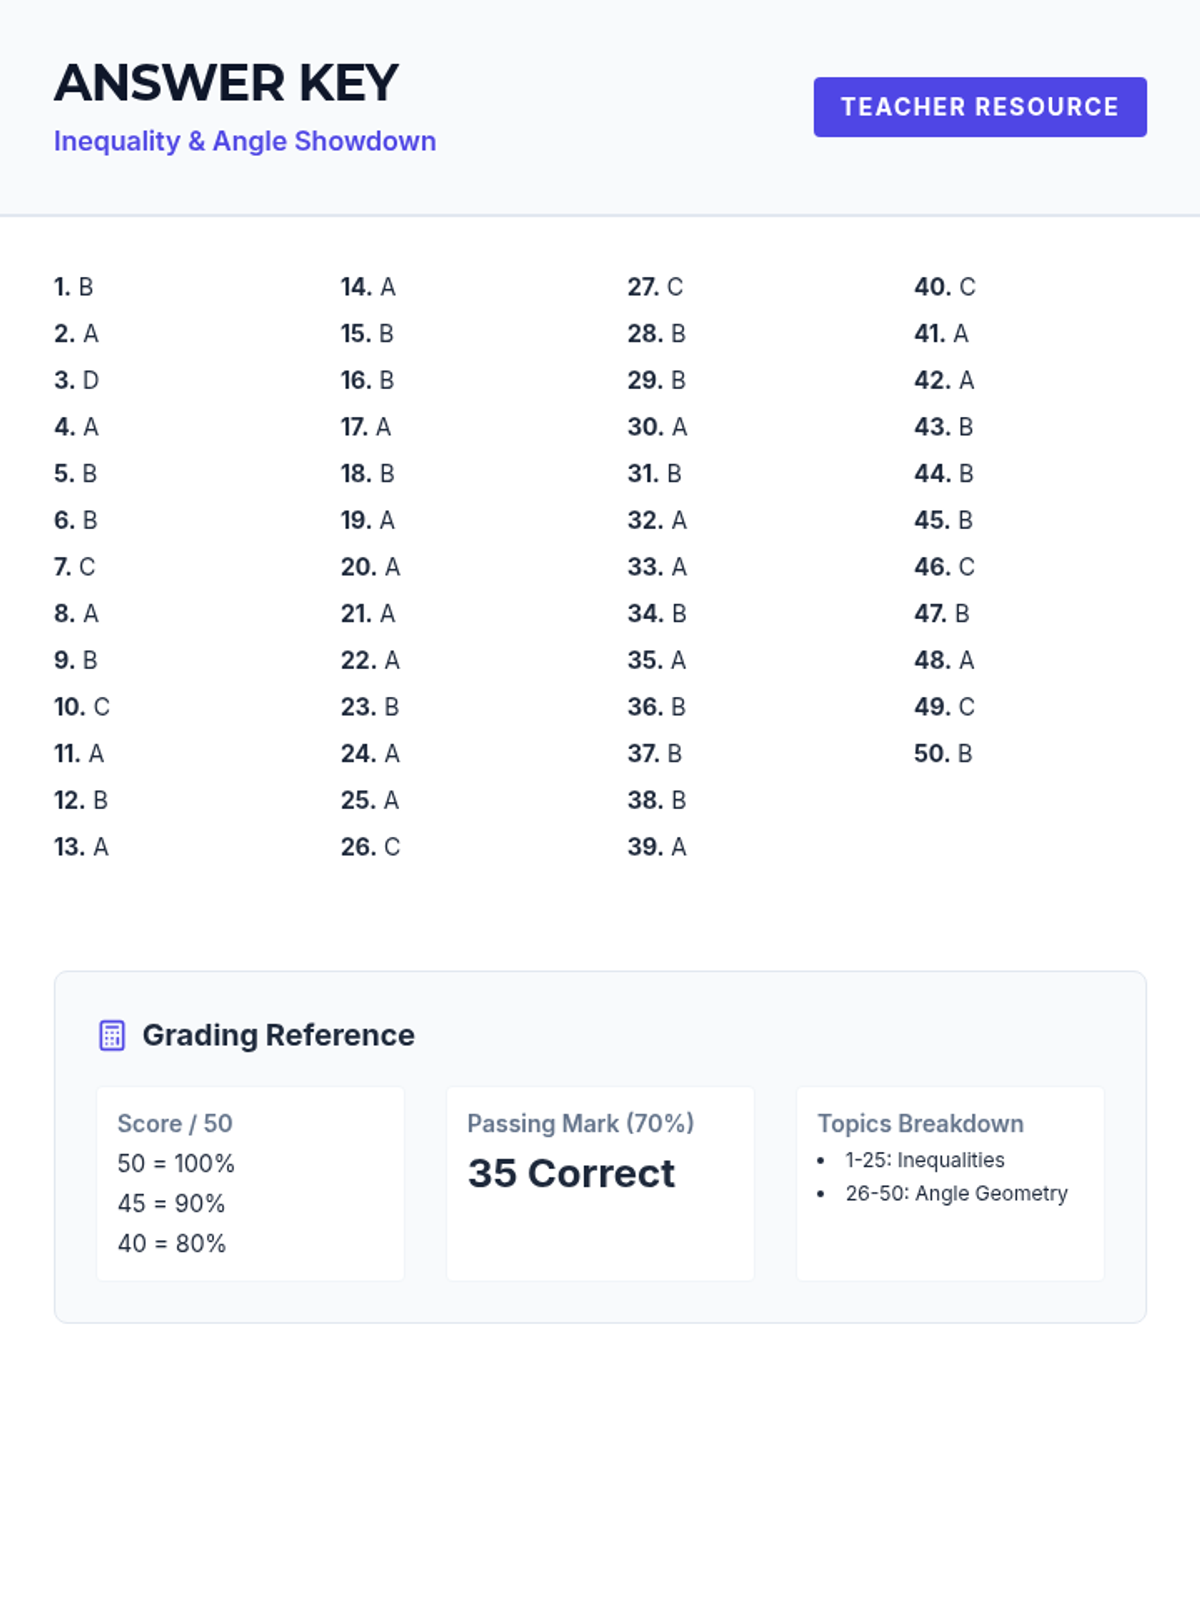Select answer 27, C
The width and height of the screenshot is (1200, 1600).
(655, 287)
